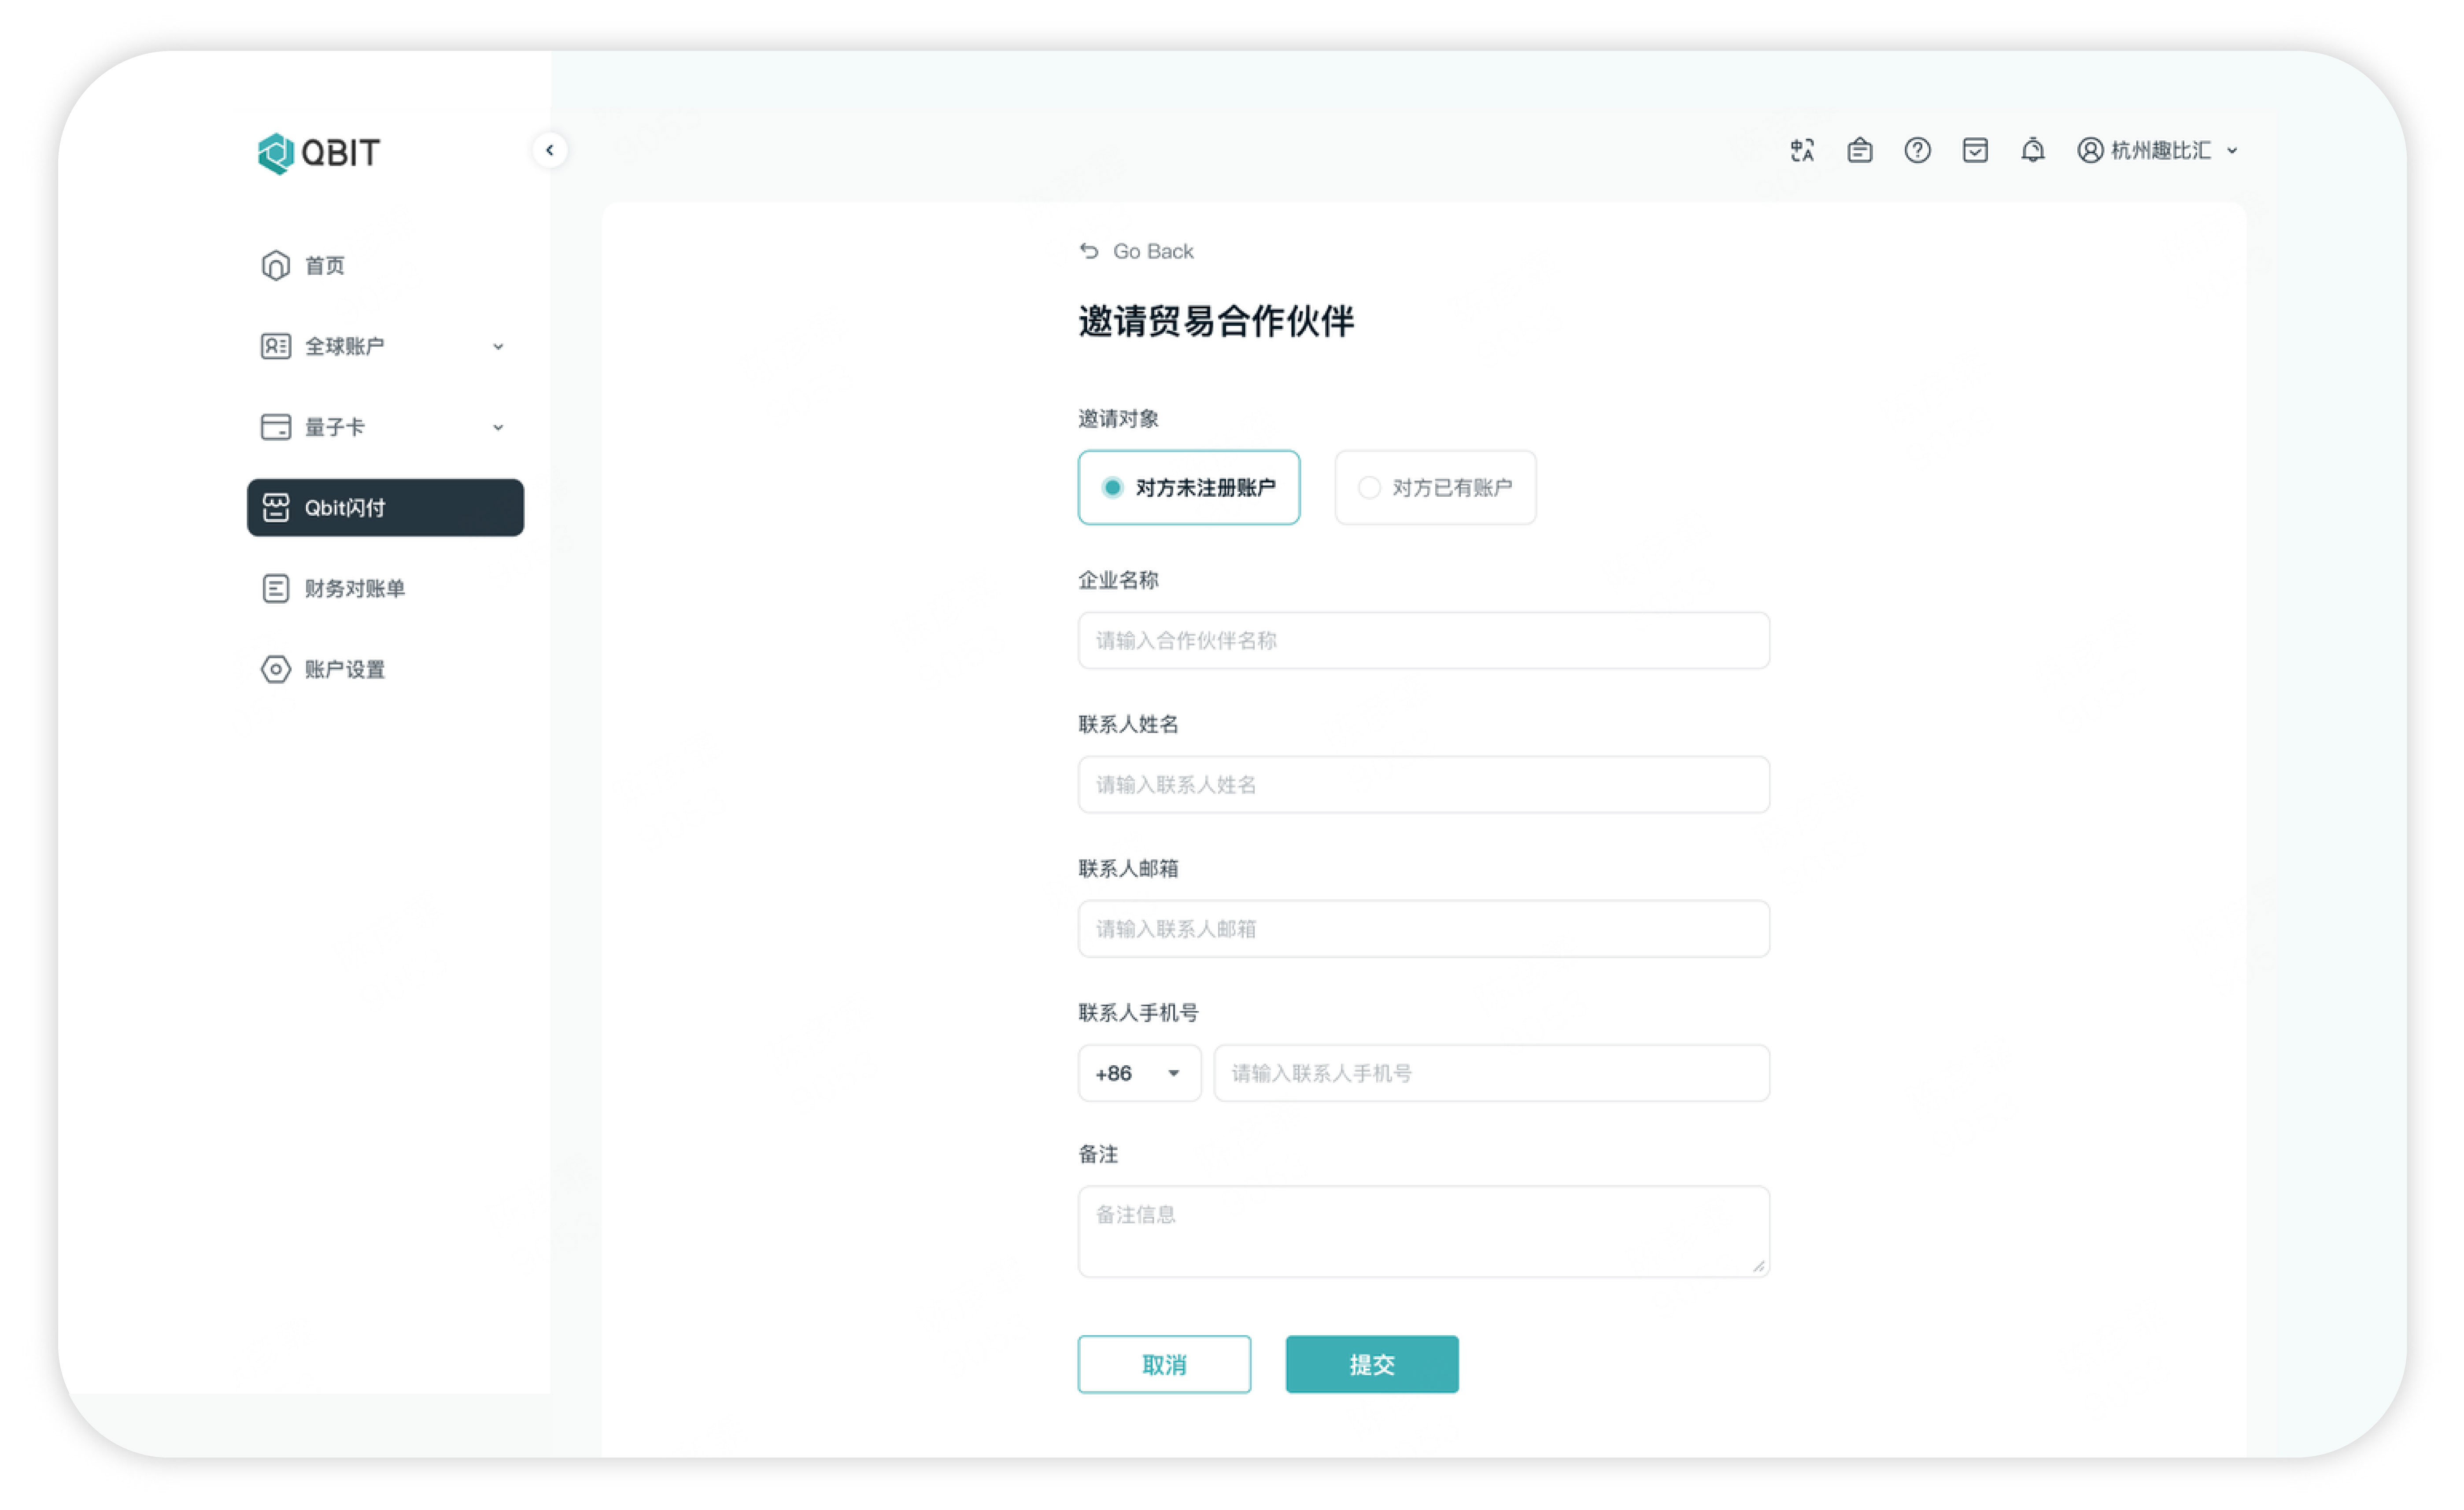Click the 联系人手机号 label
2464x1510 pixels.
pos(1138,1013)
